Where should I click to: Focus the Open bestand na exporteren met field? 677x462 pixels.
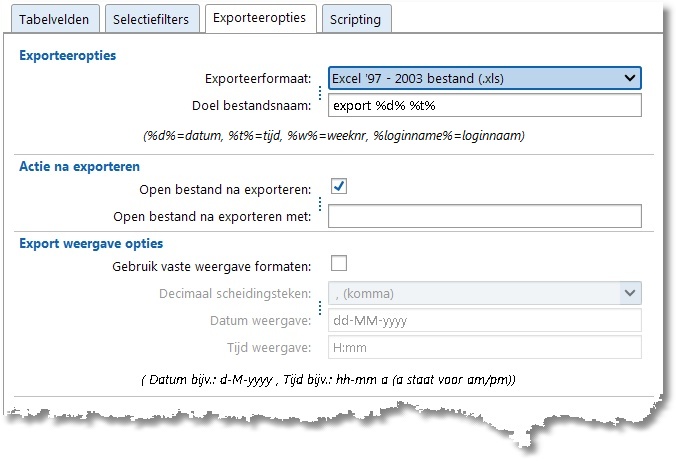485,215
